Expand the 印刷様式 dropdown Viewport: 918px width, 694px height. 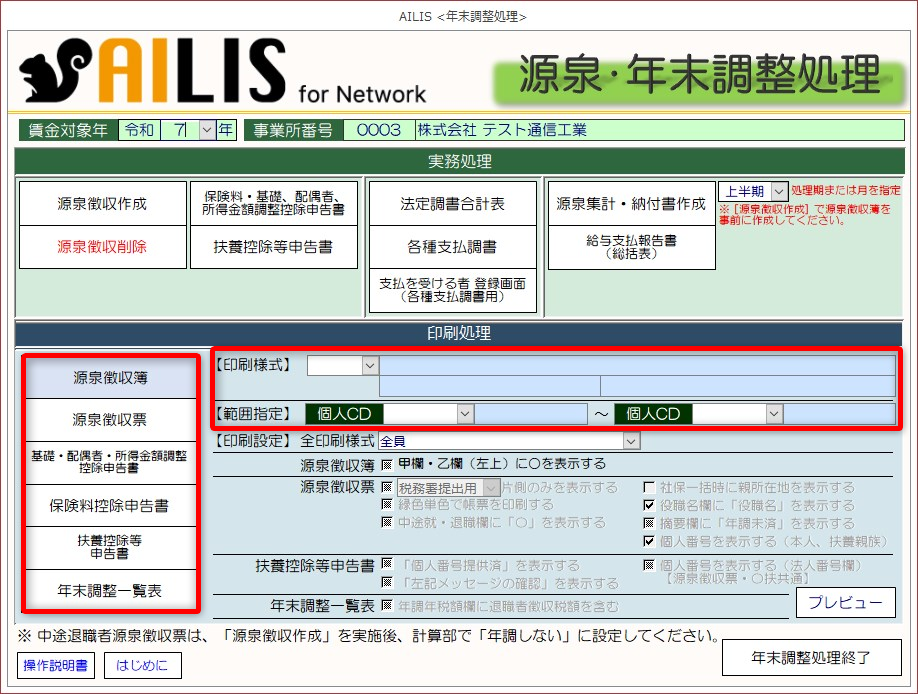(370, 366)
